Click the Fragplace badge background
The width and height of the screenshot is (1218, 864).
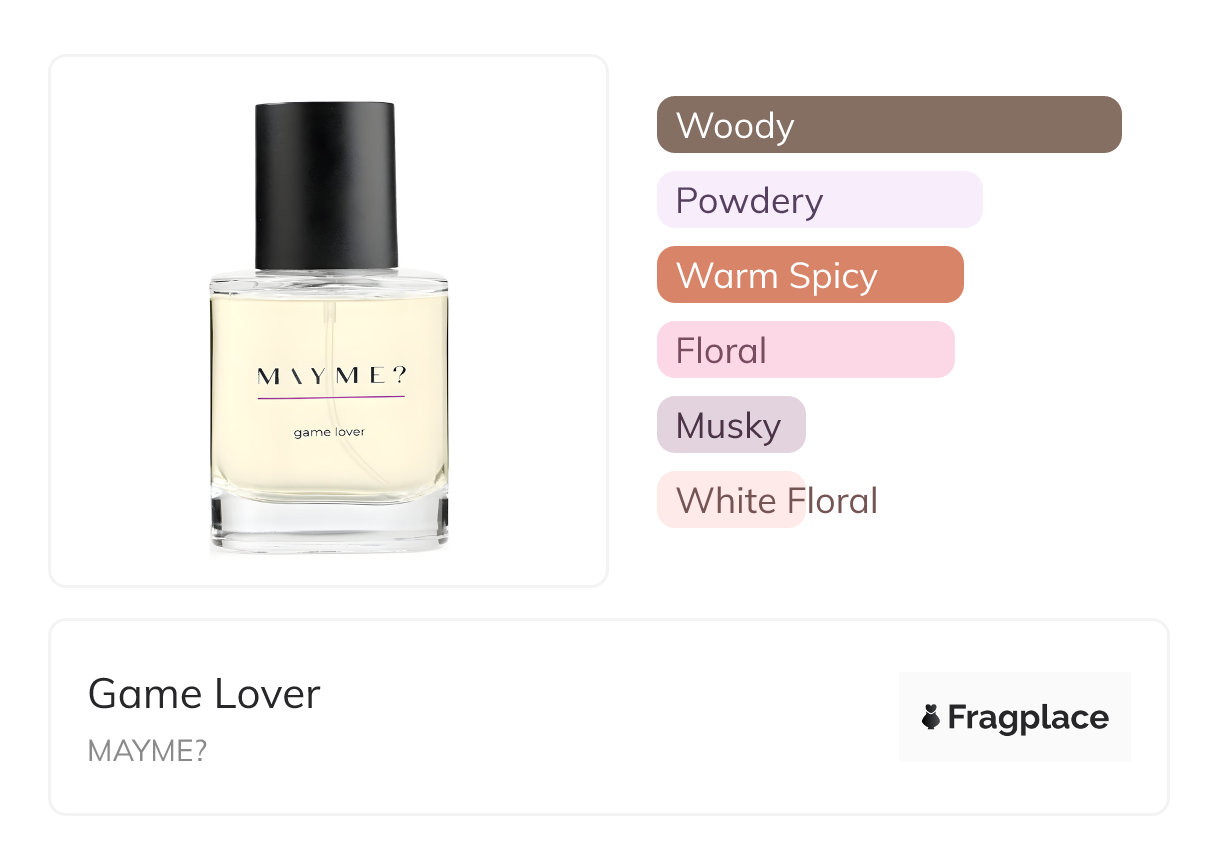click(1015, 717)
